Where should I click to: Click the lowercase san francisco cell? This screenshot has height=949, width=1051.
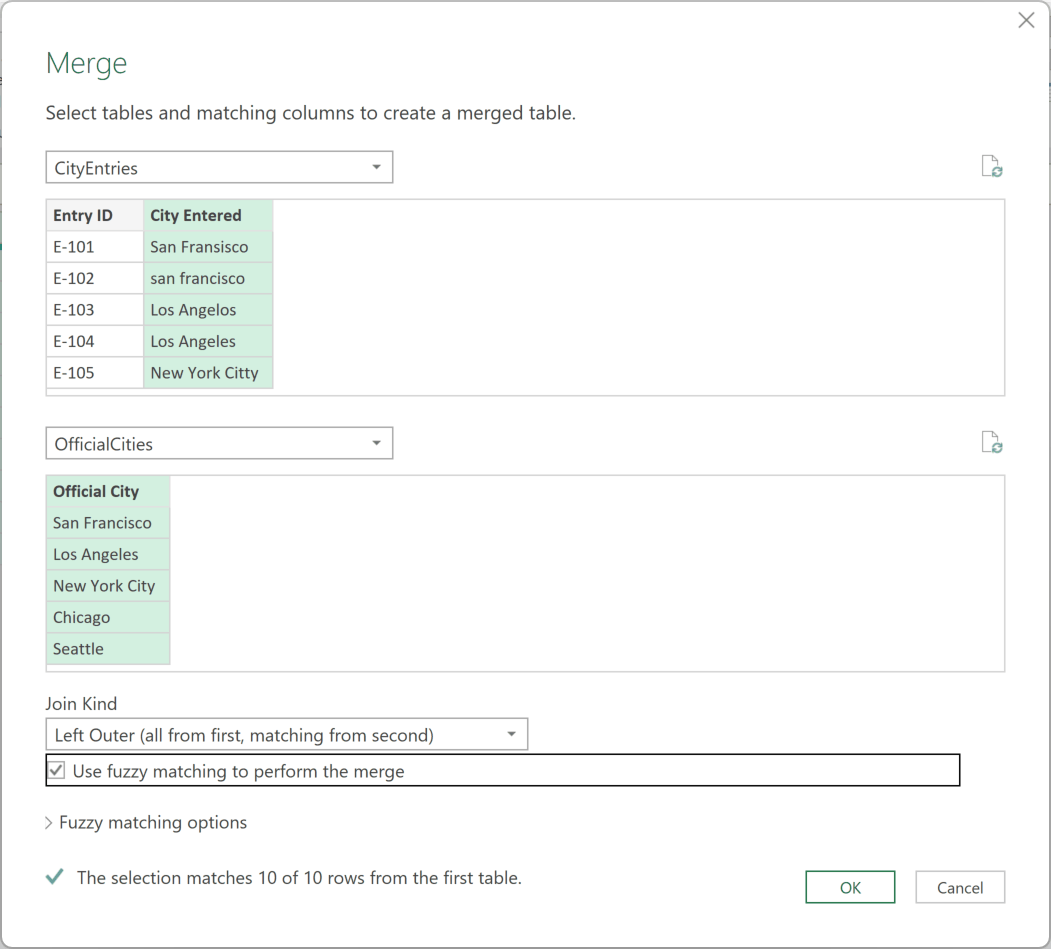208,278
